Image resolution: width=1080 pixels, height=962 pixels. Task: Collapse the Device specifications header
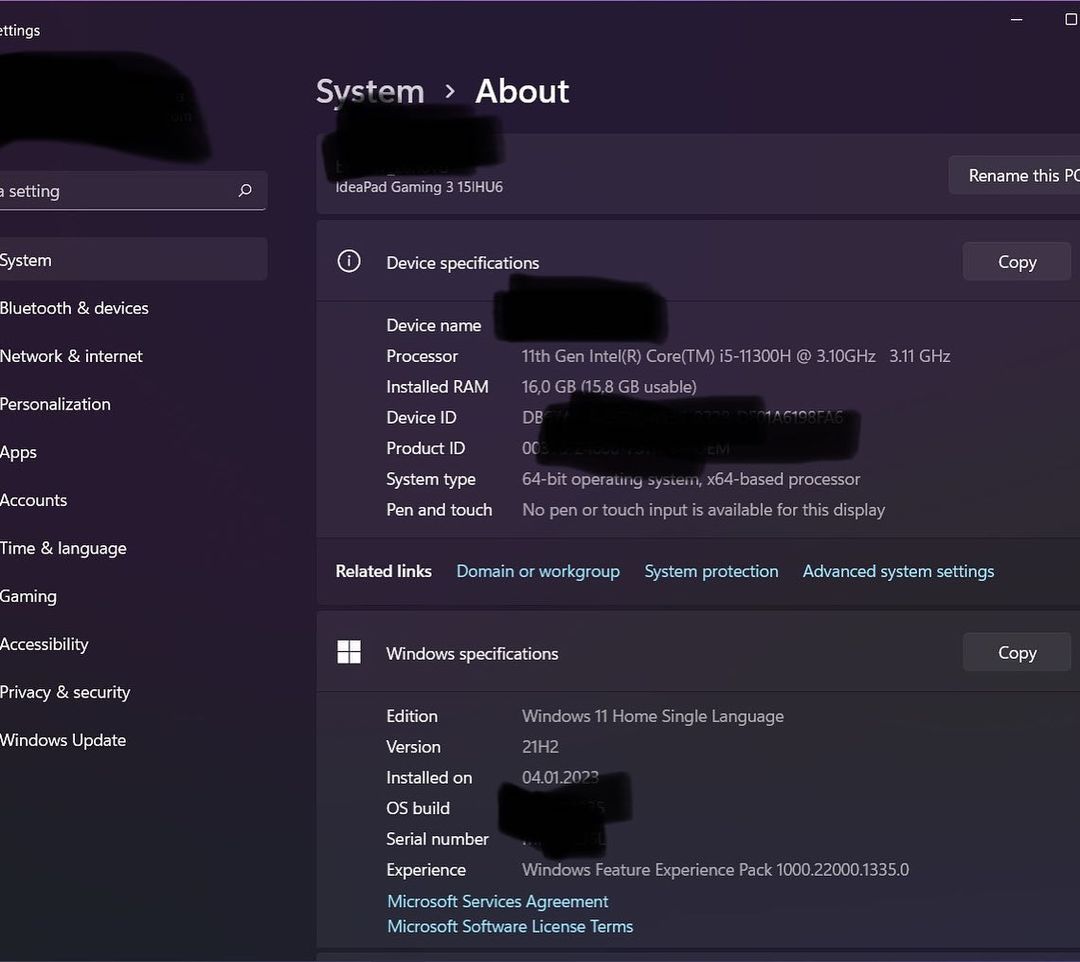tap(698, 262)
